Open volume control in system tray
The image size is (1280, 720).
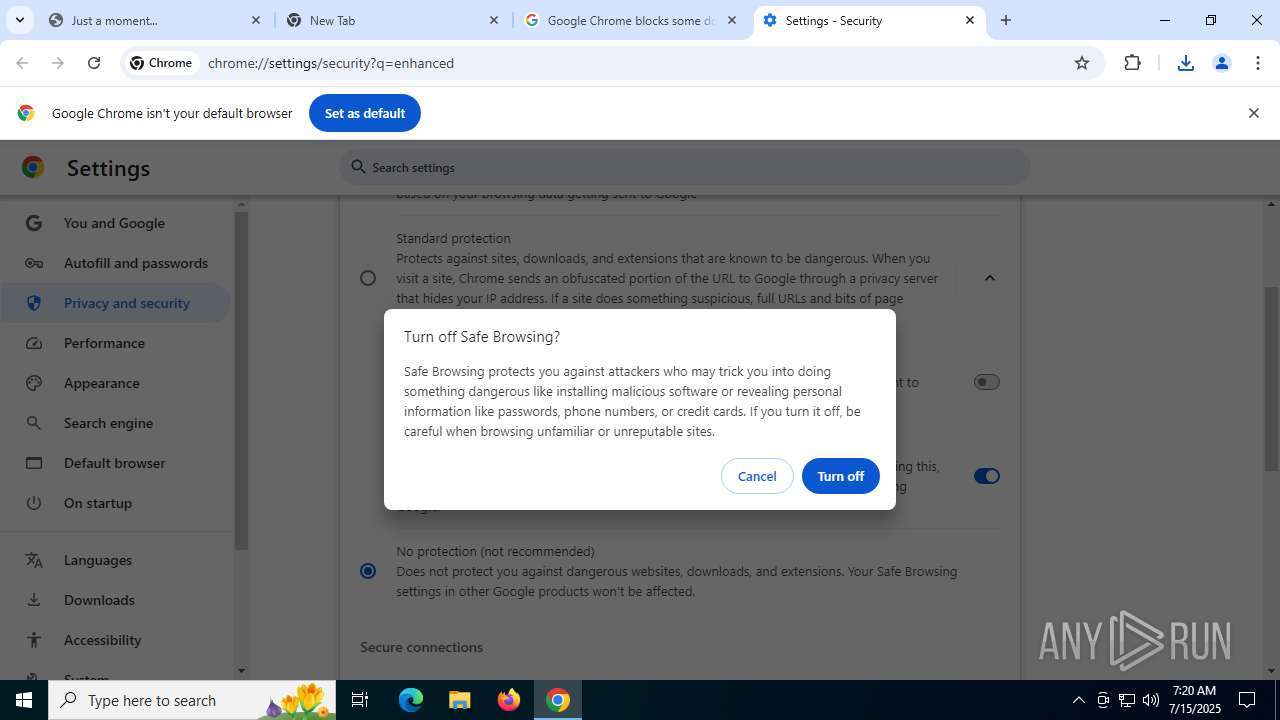(1150, 700)
